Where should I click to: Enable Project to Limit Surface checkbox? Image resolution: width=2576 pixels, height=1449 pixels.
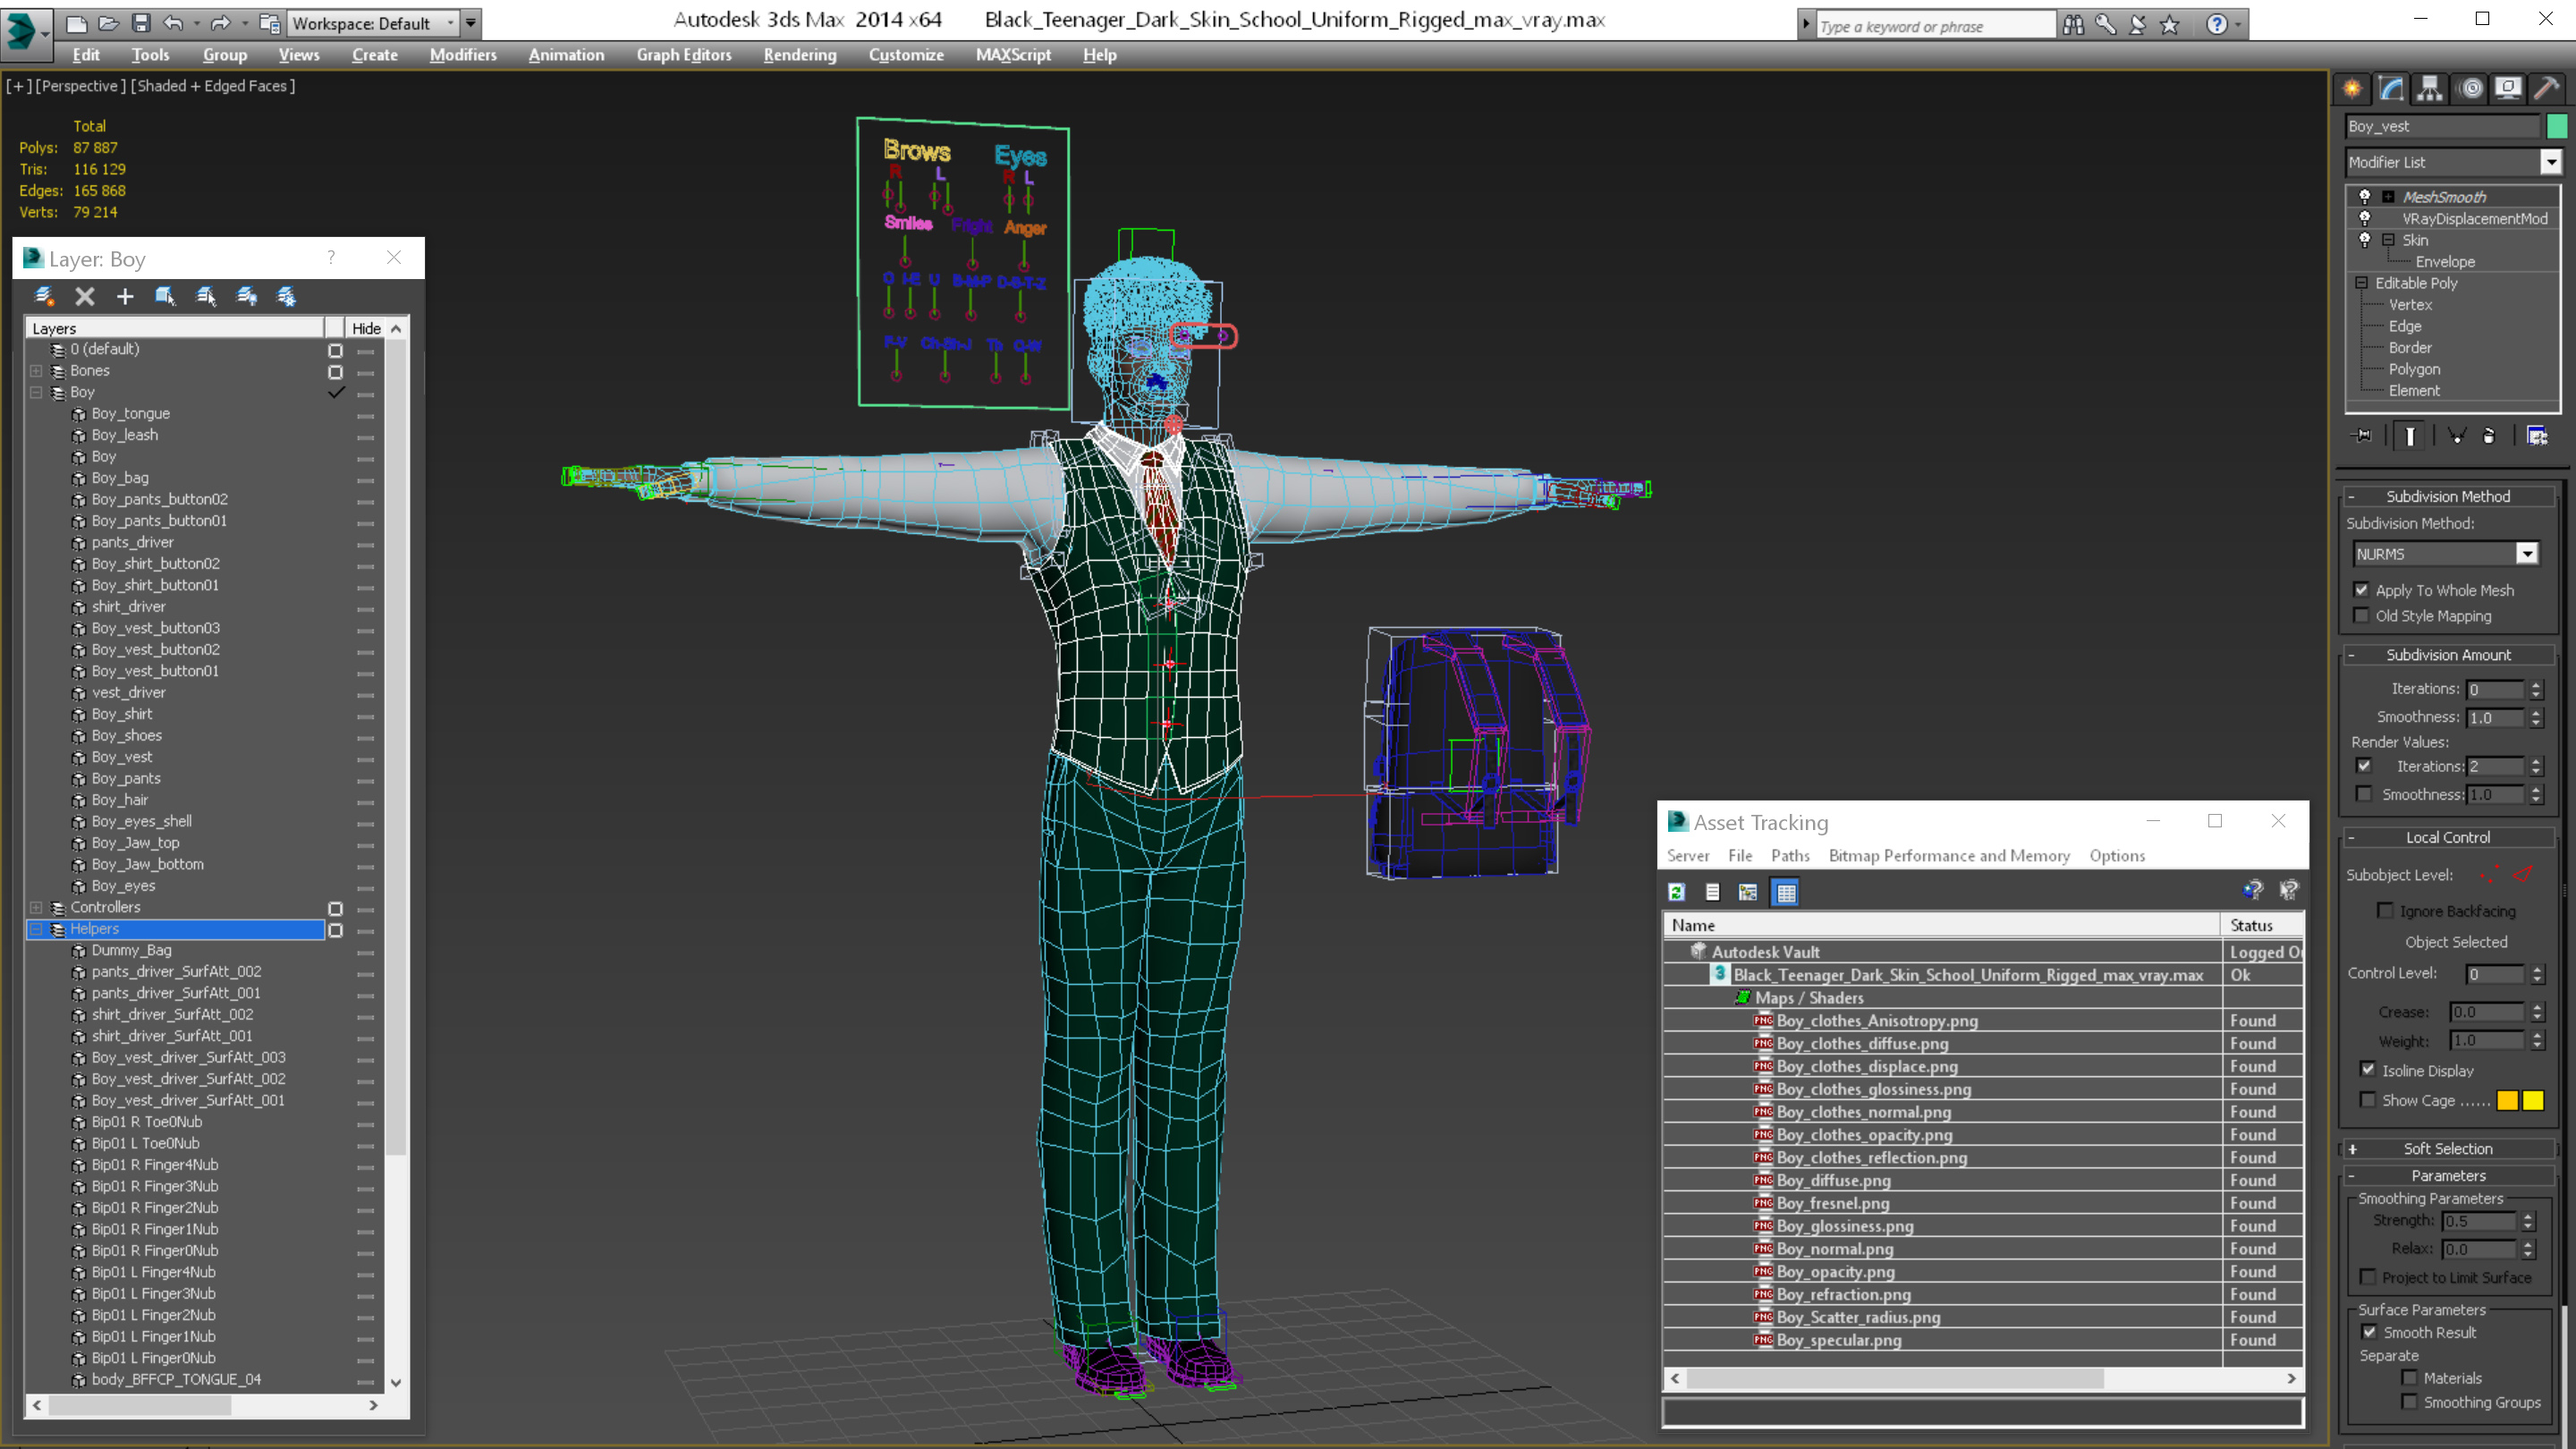tap(2368, 1277)
